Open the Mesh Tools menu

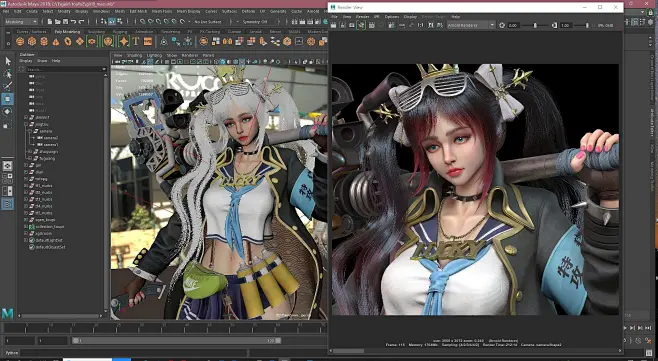tap(162, 11)
